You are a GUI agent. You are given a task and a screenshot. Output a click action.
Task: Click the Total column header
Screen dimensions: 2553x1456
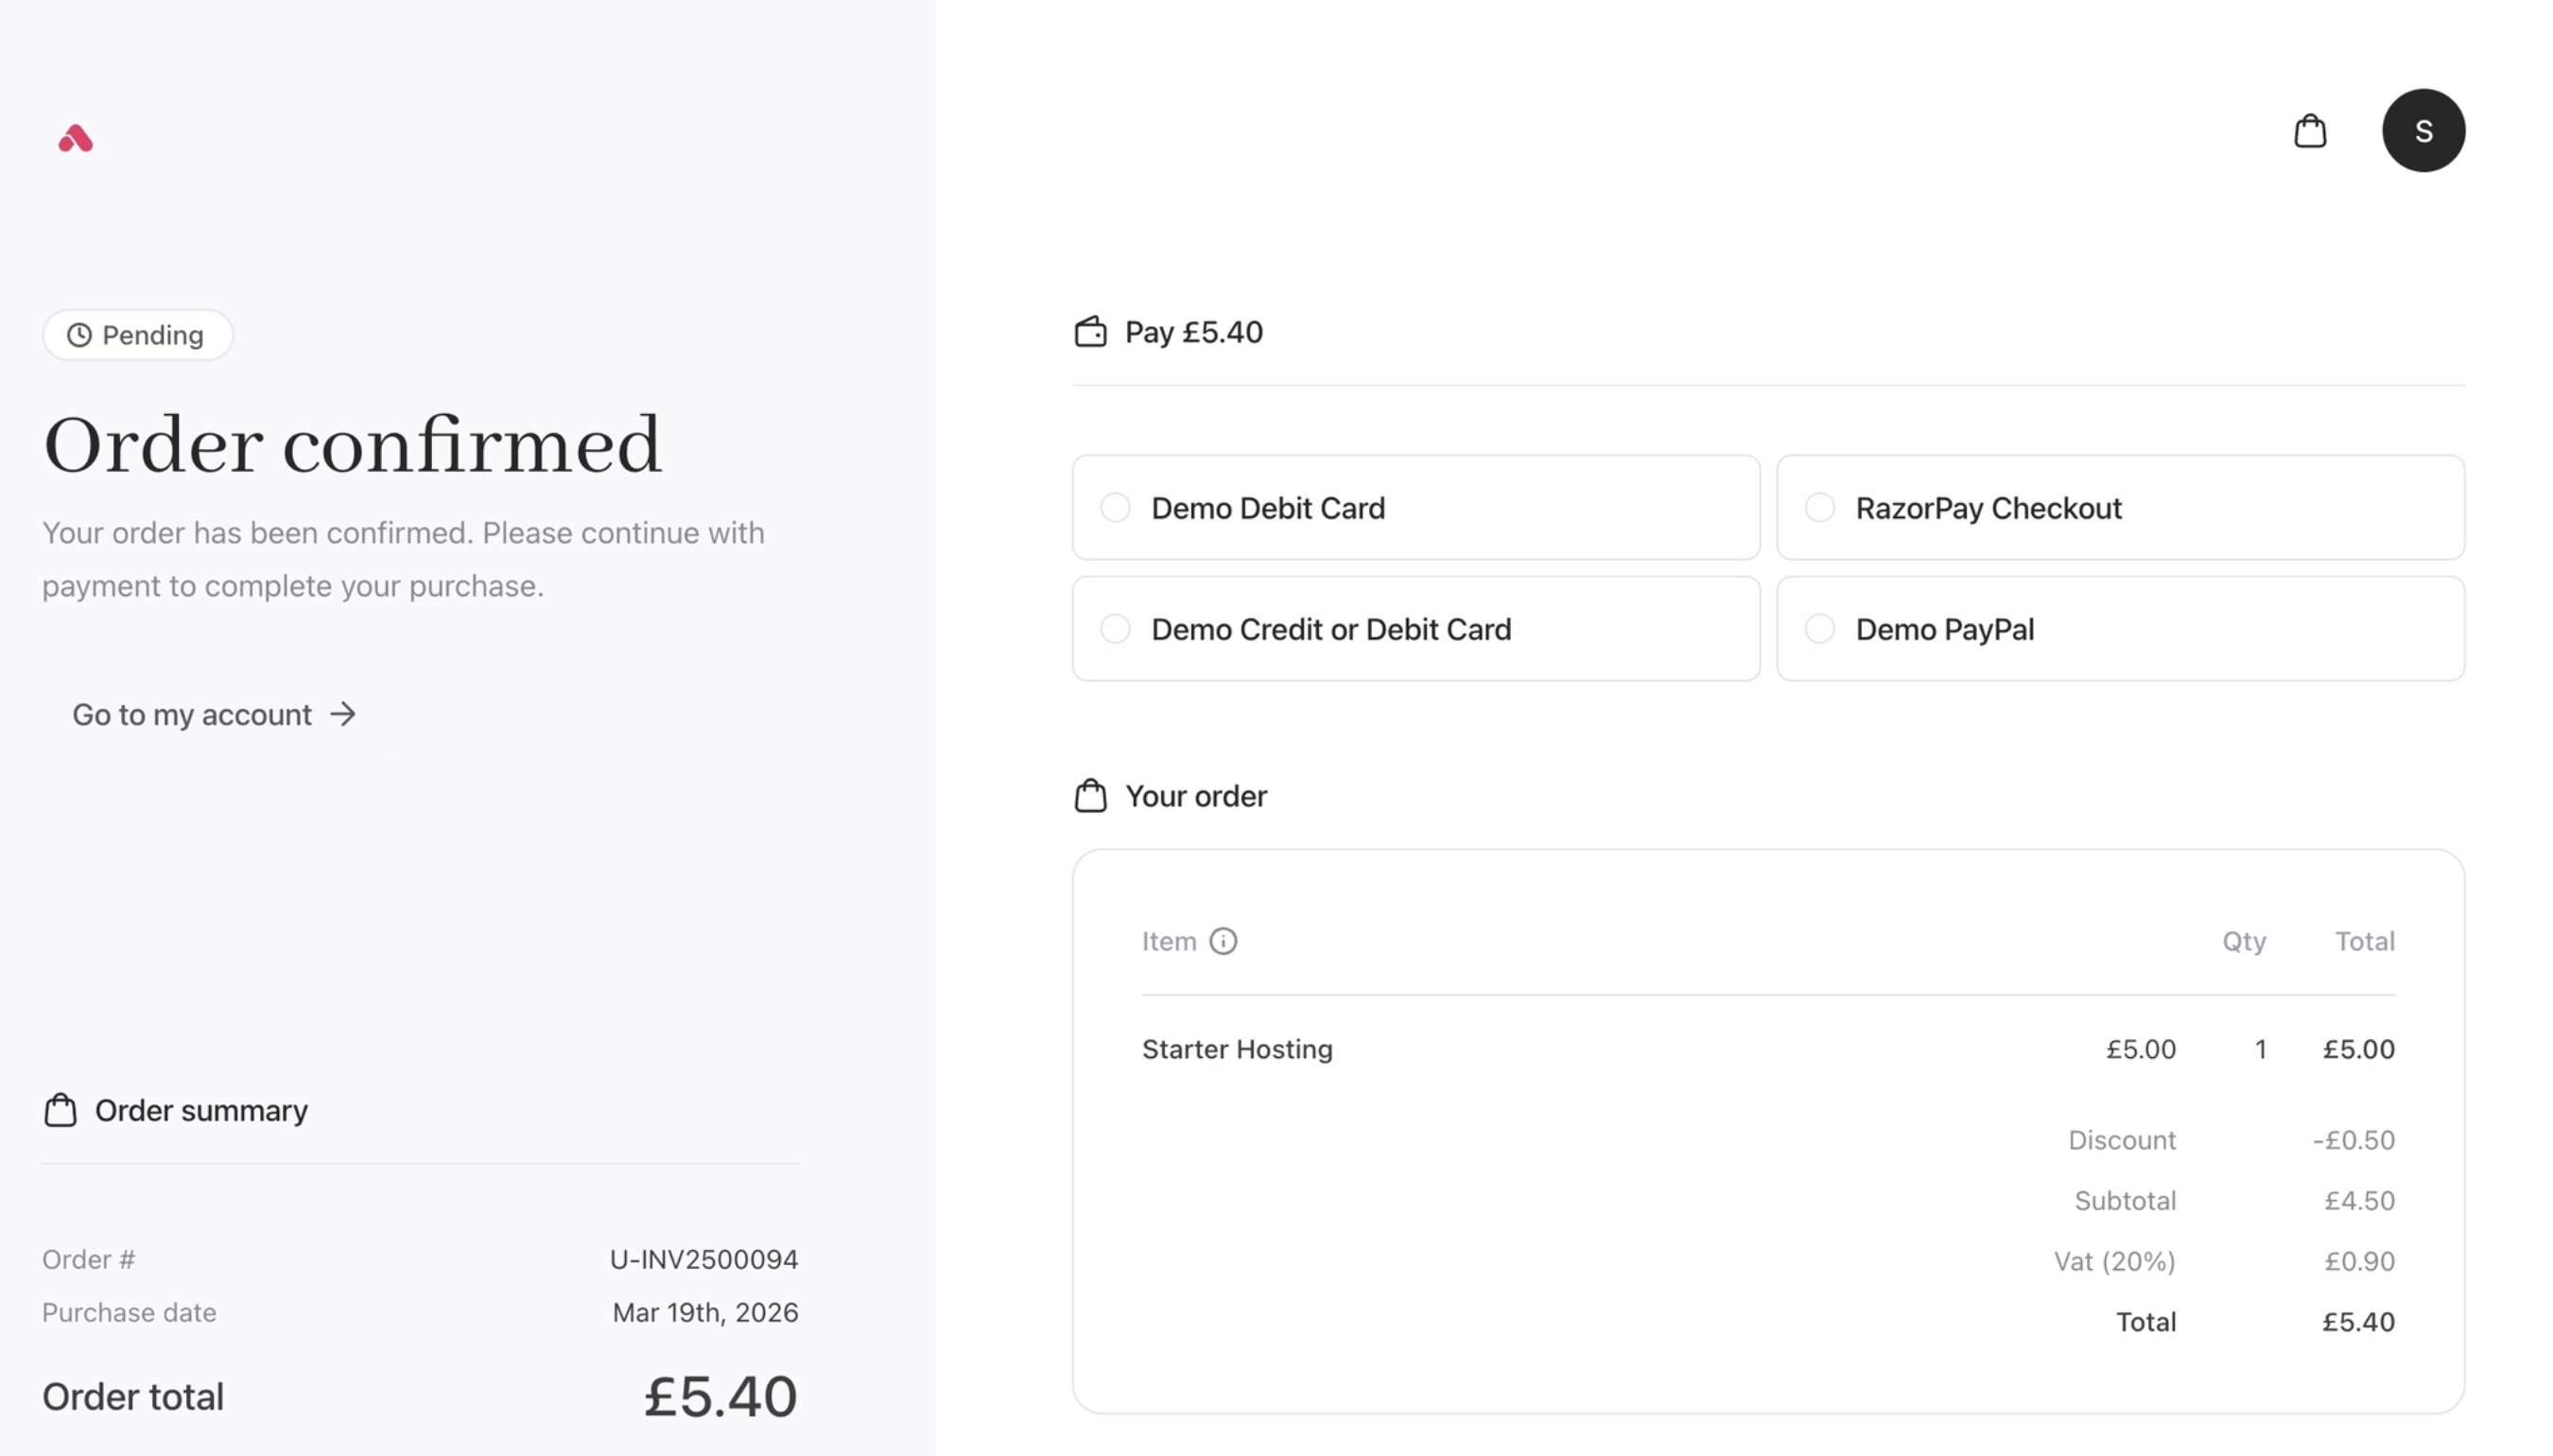[x=2364, y=941]
